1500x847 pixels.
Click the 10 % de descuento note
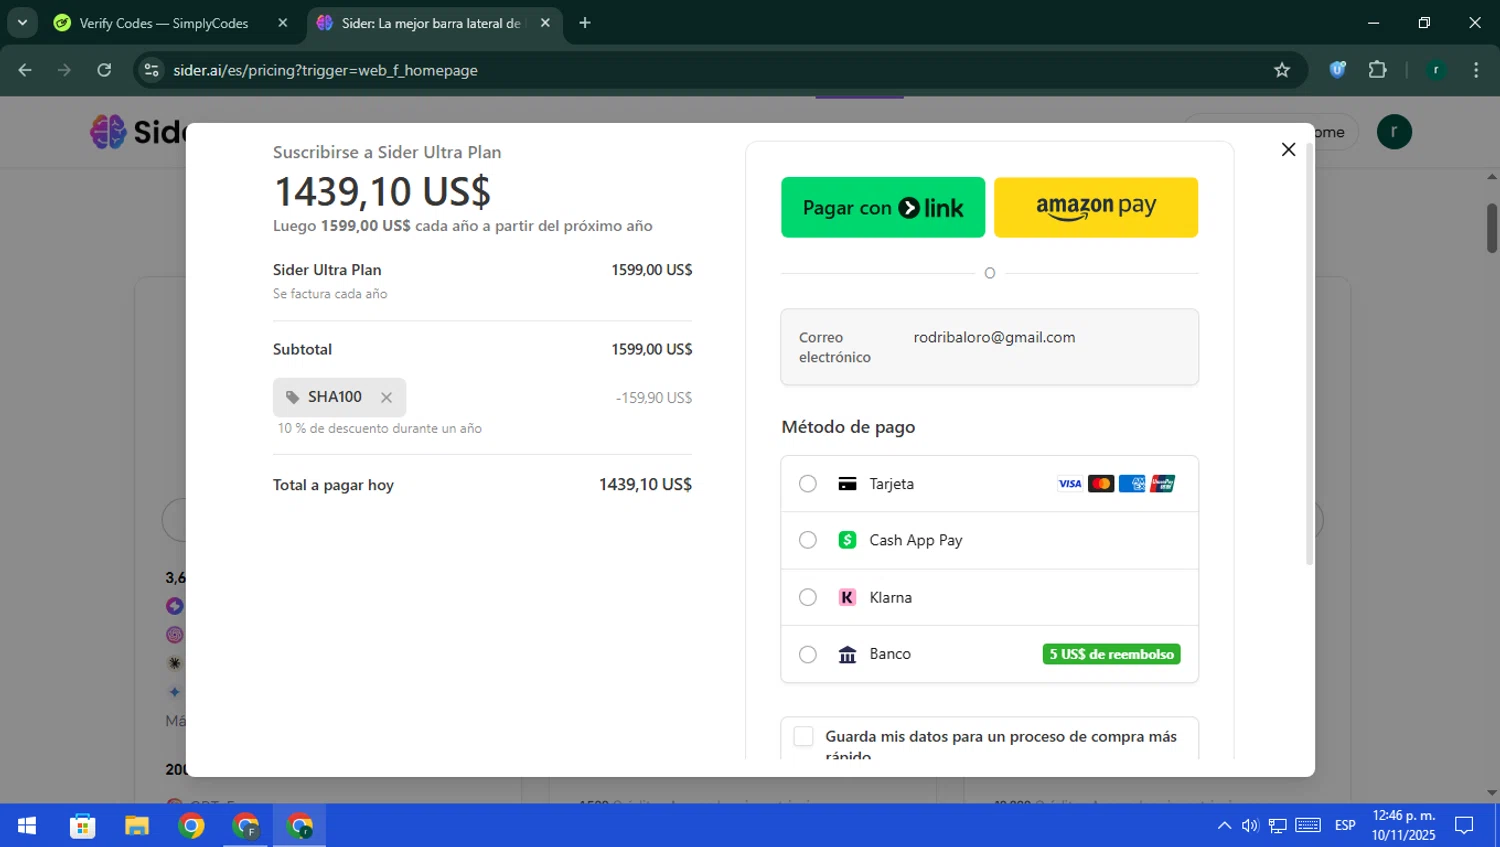380,428
